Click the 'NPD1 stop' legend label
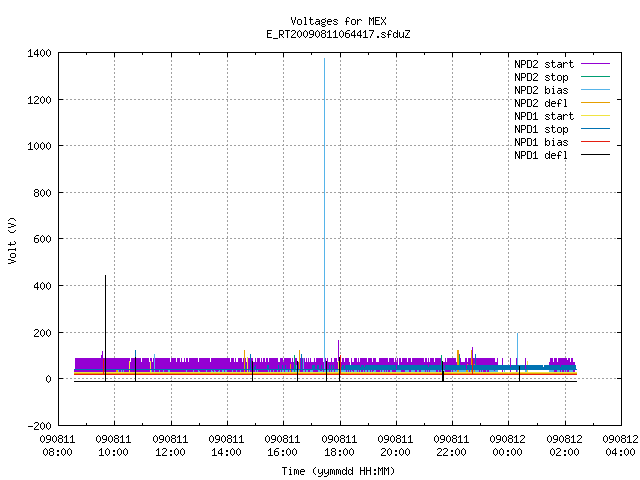Image resolution: width=640 pixels, height=480 pixels. pyautogui.click(x=541, y=129)
